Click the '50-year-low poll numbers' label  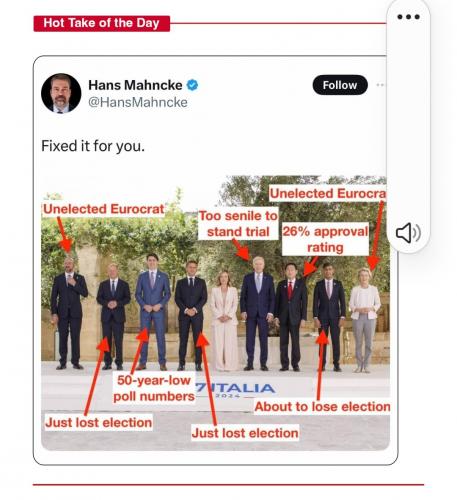[x=154, y=388]
